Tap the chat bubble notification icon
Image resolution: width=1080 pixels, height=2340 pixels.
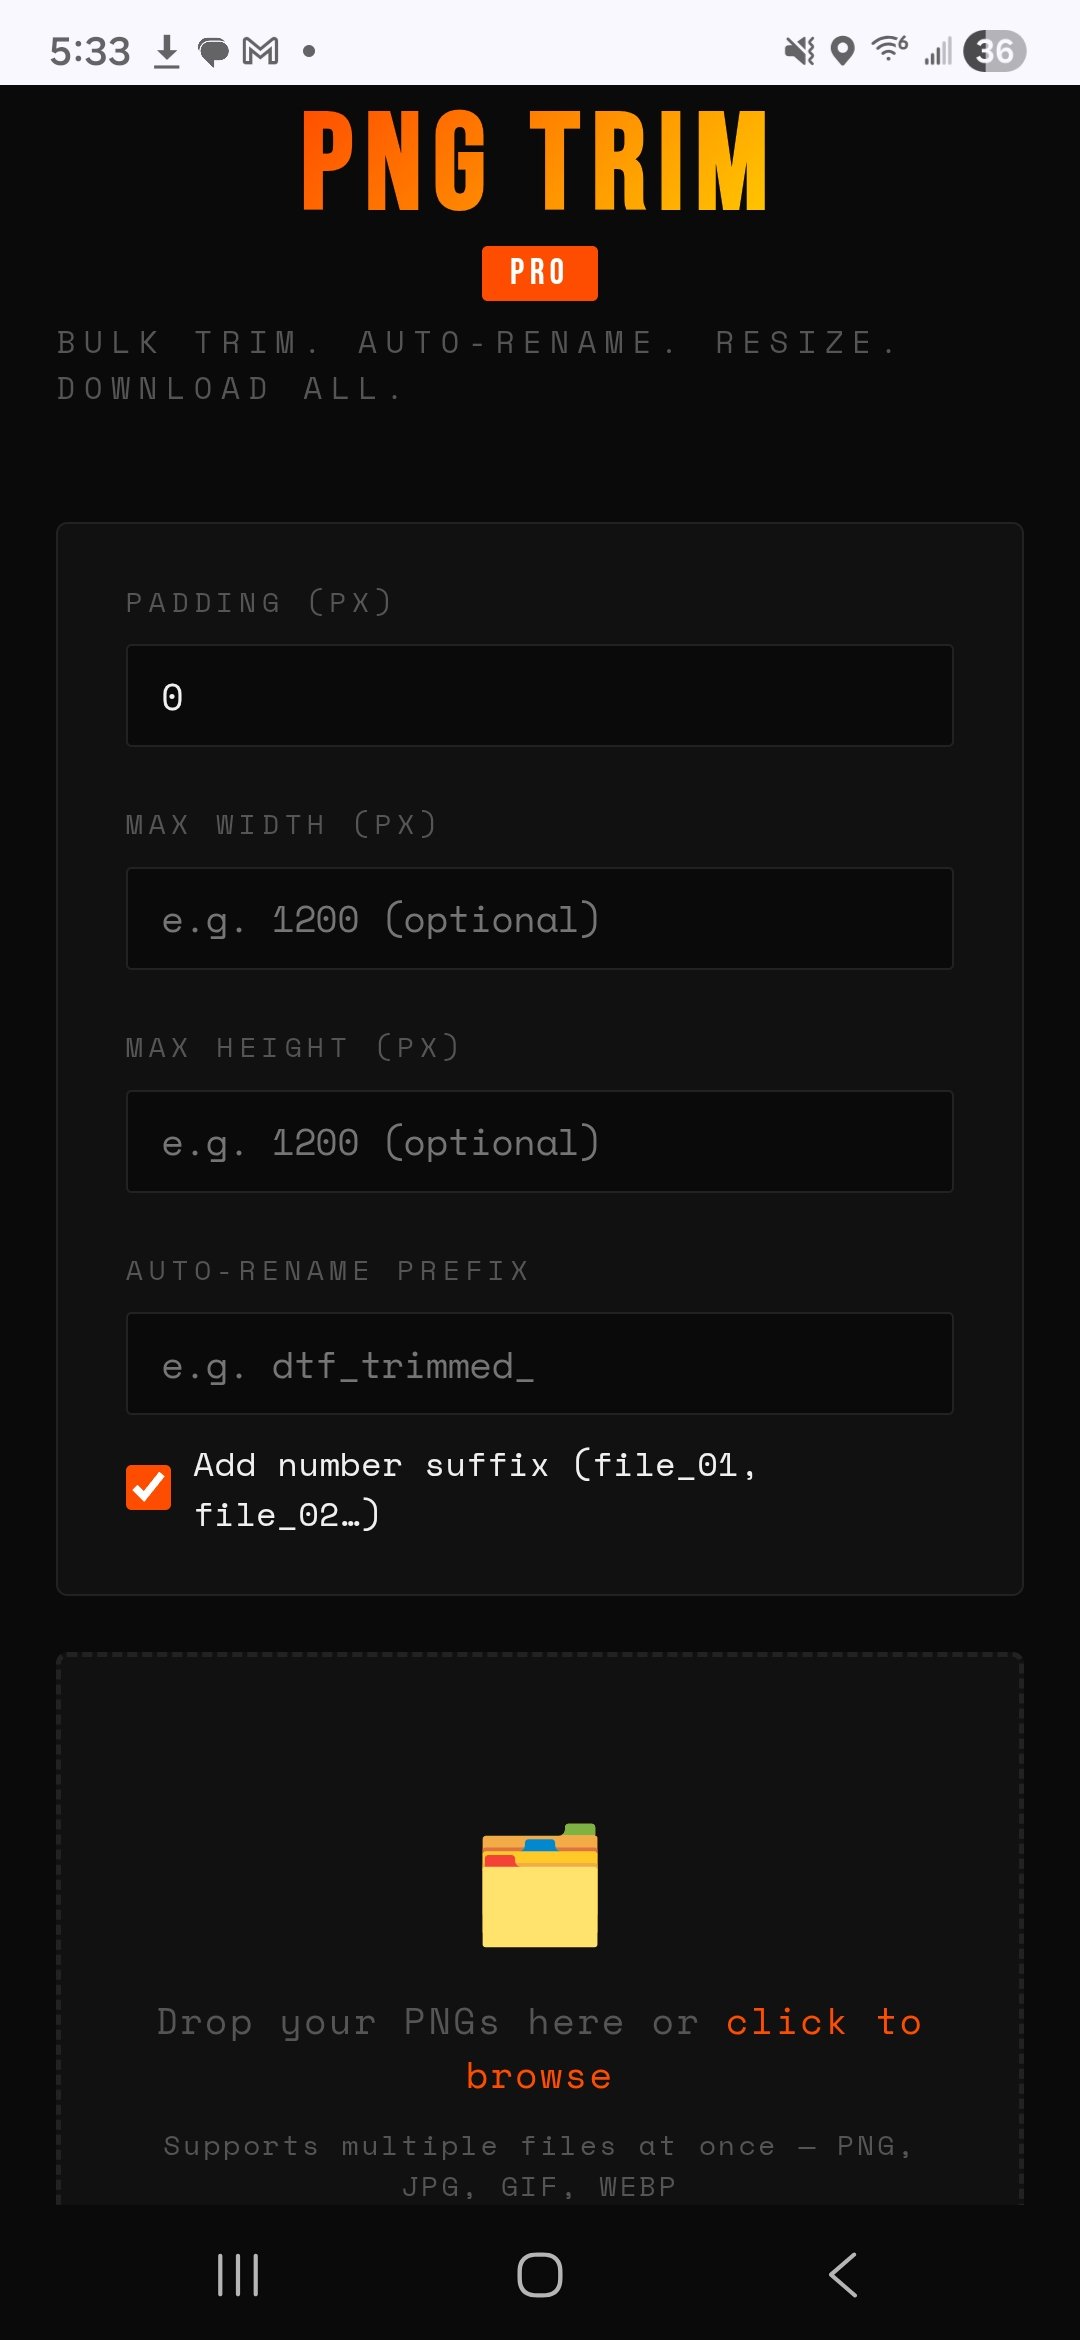(213, 52)
